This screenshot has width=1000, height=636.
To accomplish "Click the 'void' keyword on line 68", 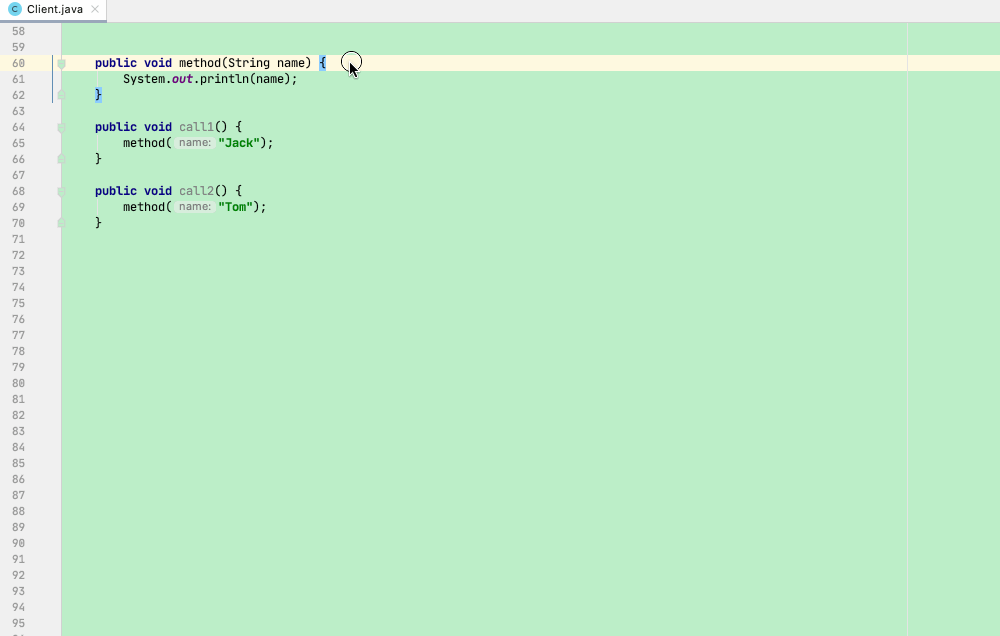I will tap(158, 191).
